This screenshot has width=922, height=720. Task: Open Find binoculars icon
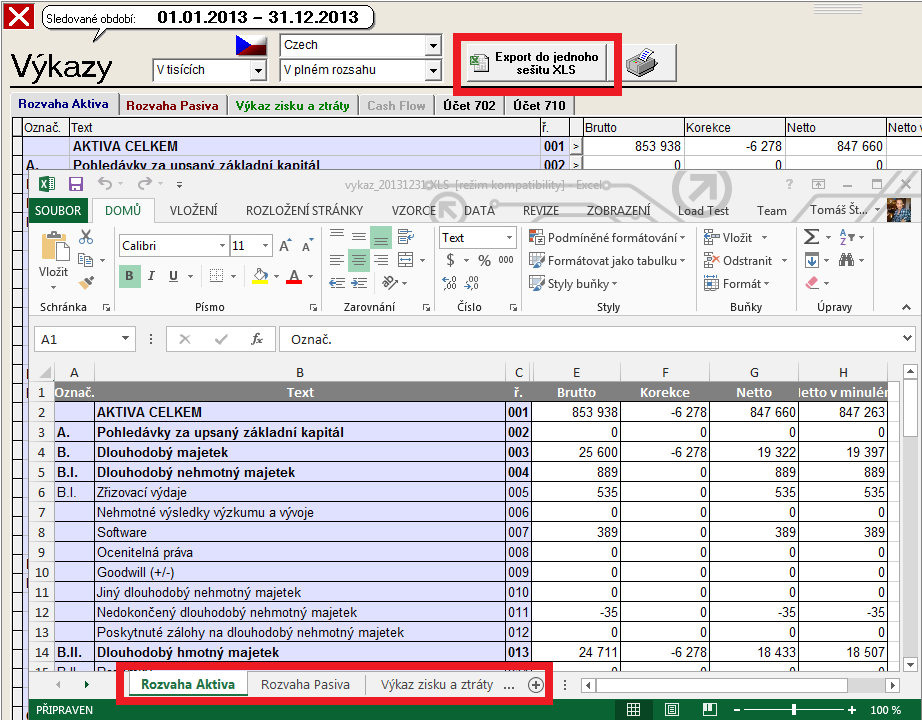[846, 260]
